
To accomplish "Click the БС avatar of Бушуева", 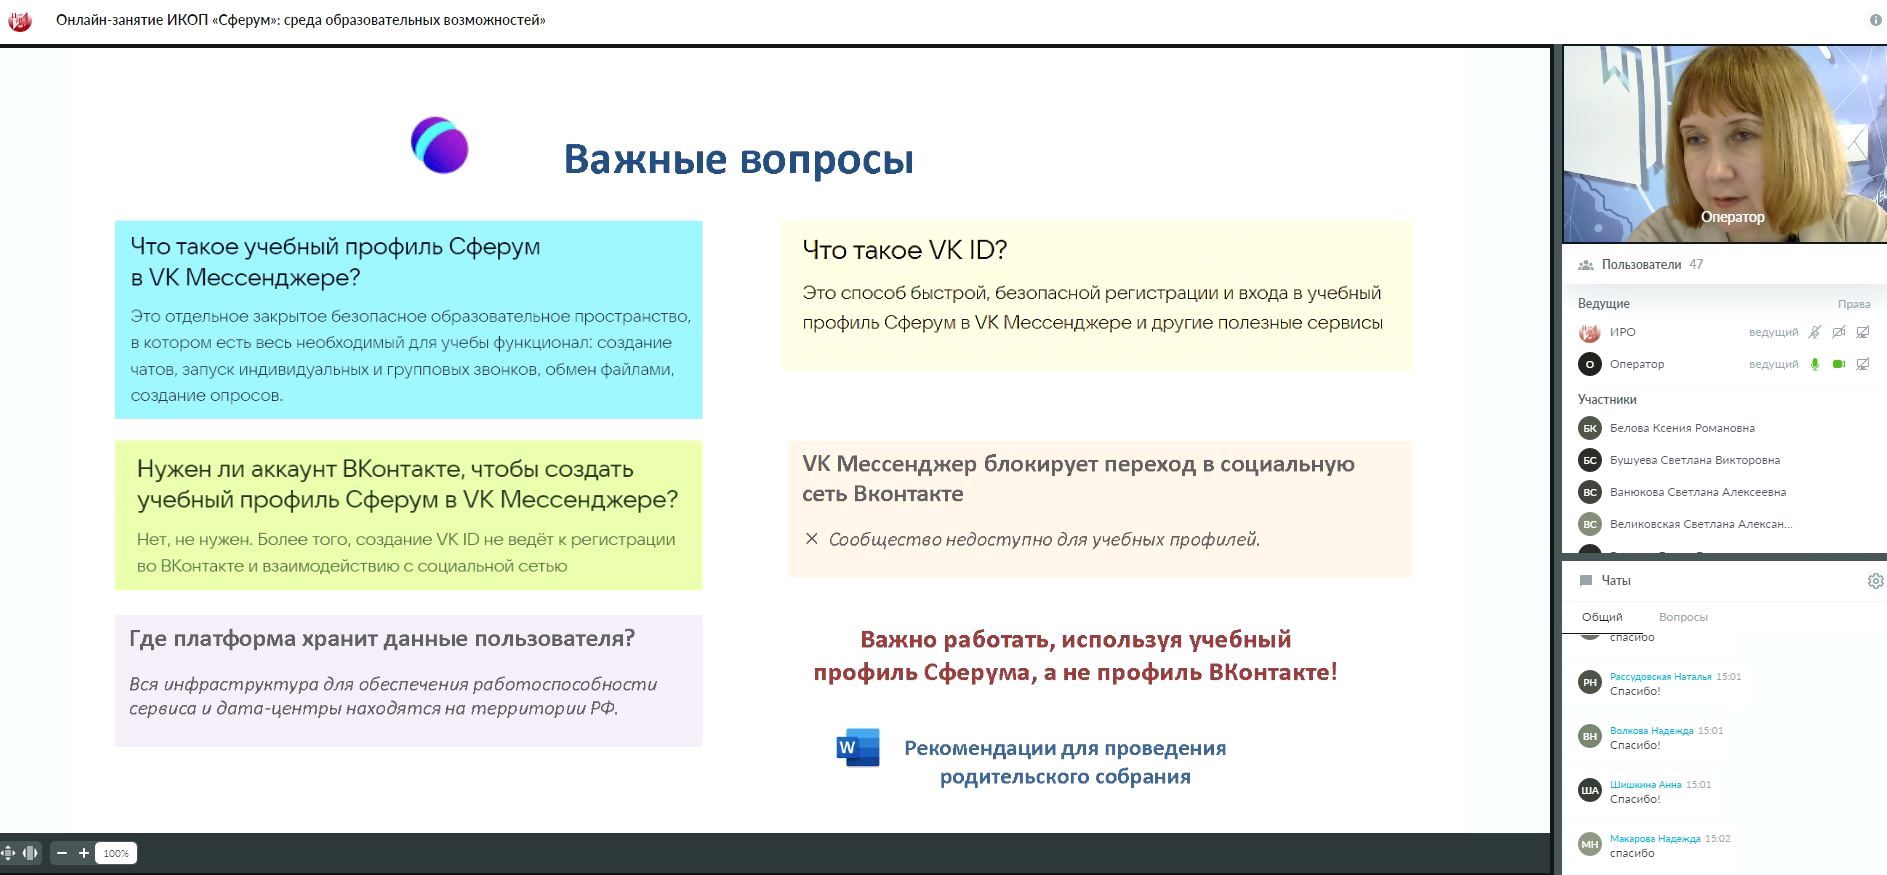I will coord(1589,460).
